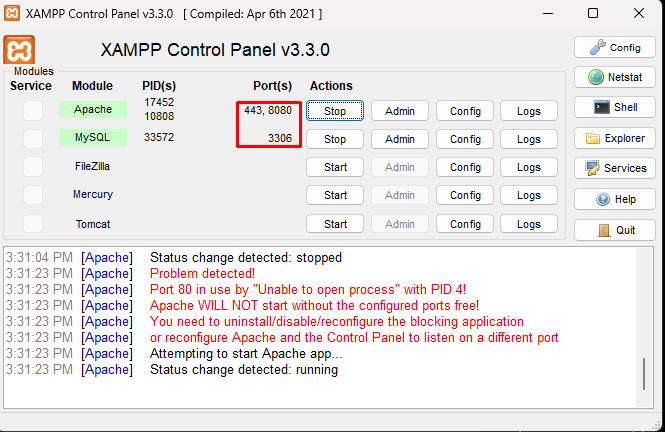Click the log vertical scrollbar thumb
The width and height of the screenshot is (665, 432).
tap(644, 374)
